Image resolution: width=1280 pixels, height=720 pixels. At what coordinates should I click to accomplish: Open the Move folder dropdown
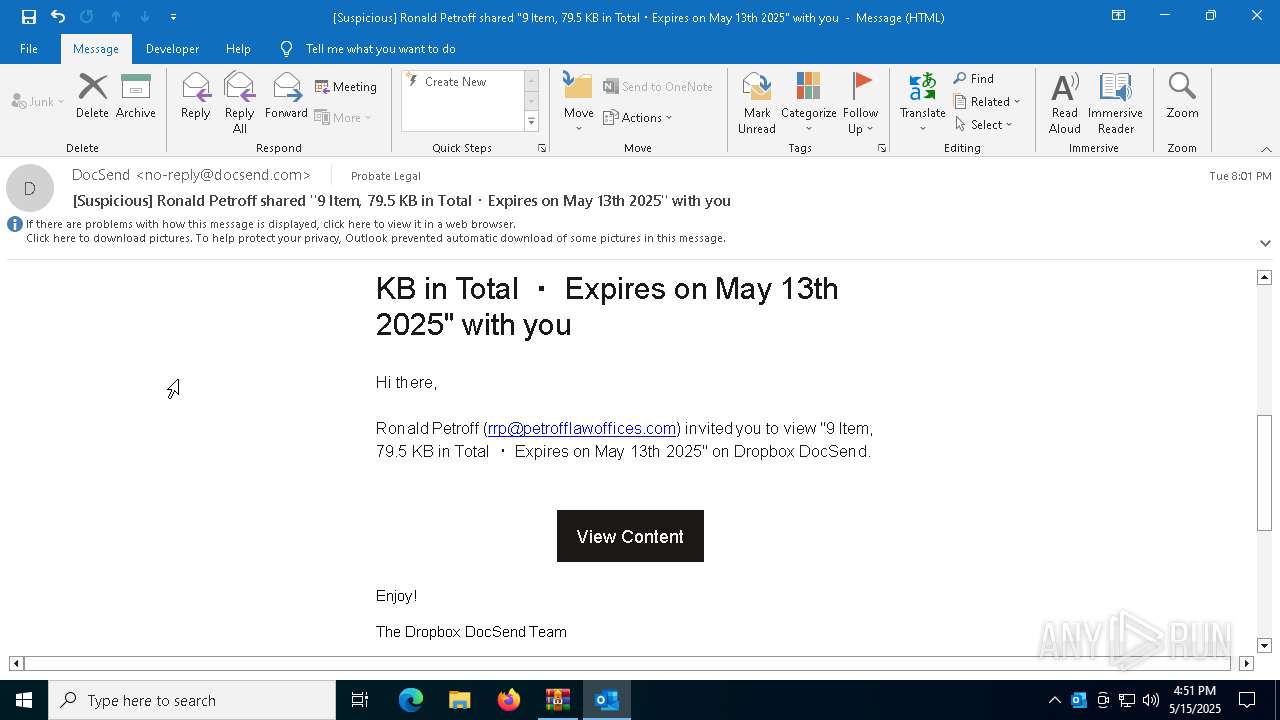[578, 102]
